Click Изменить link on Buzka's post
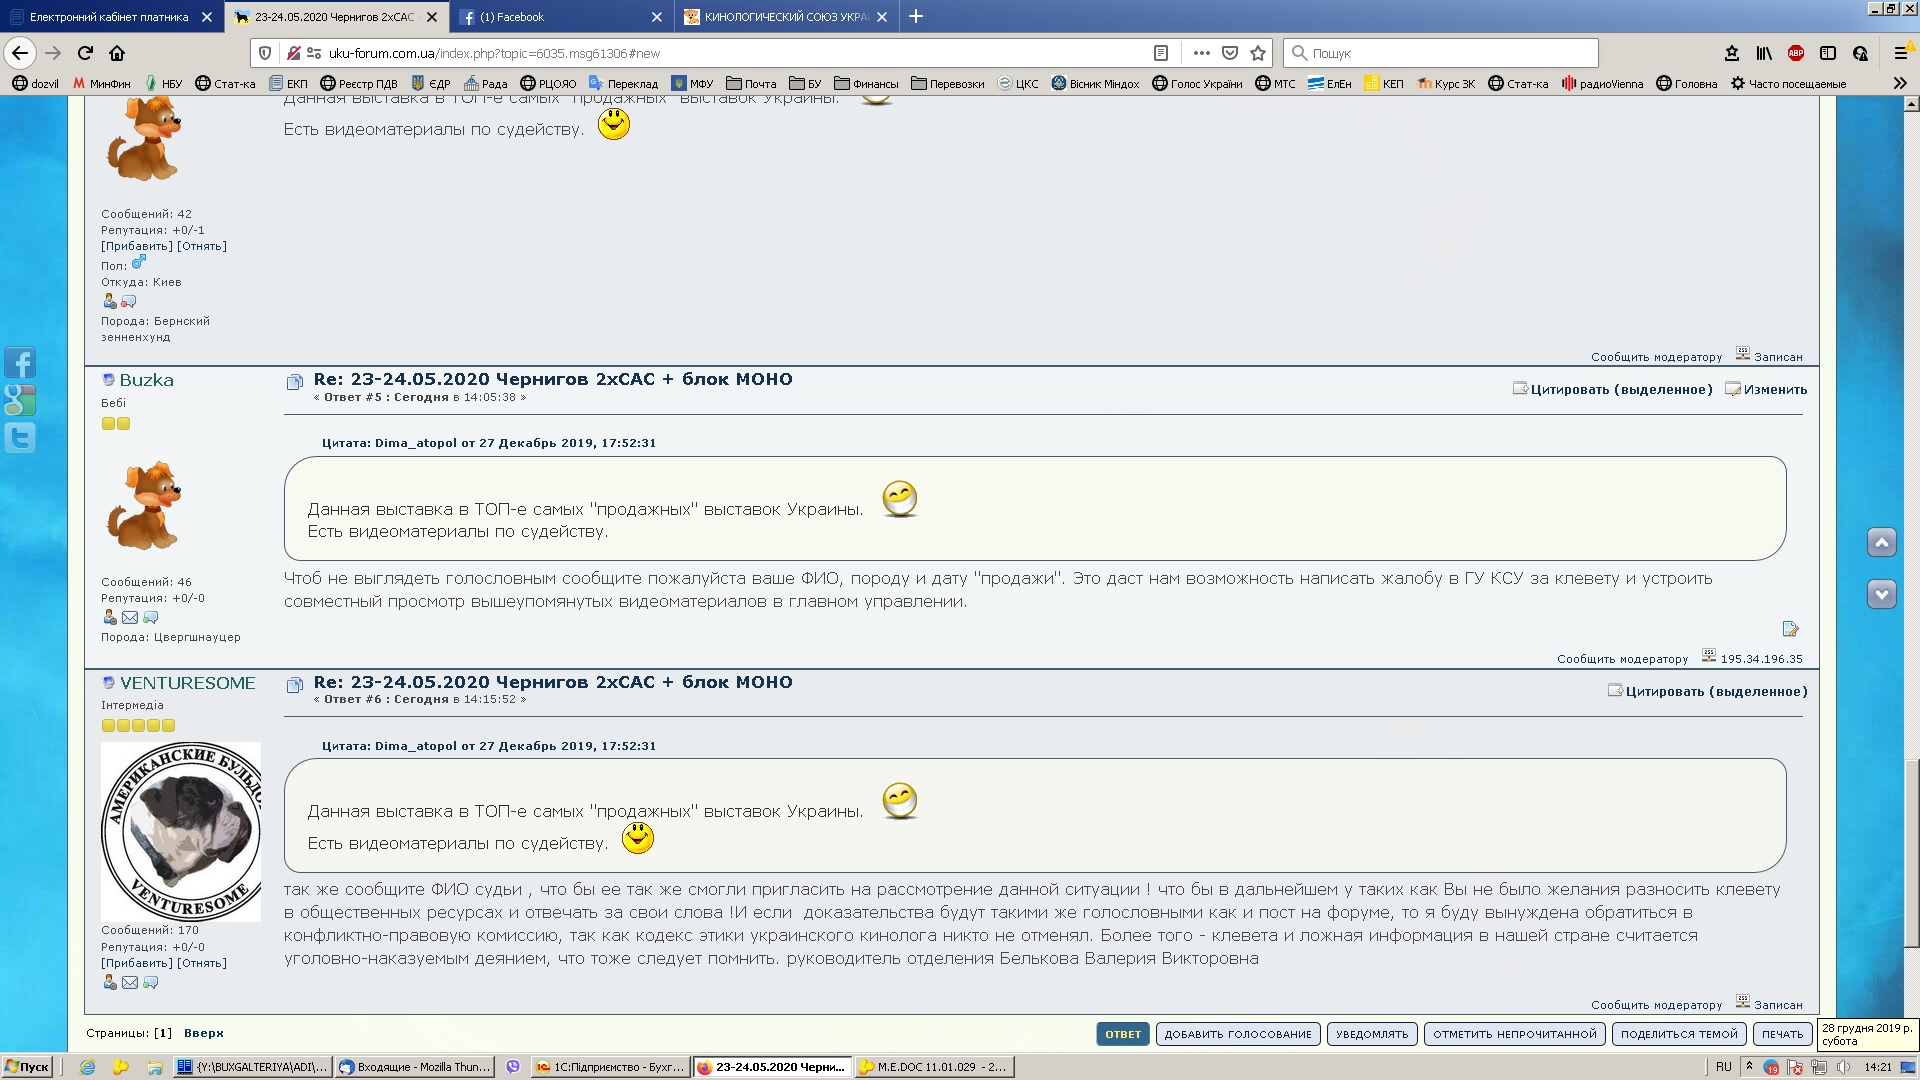This screenshot has width=1920, height=1080. (x=1775, y=390)
